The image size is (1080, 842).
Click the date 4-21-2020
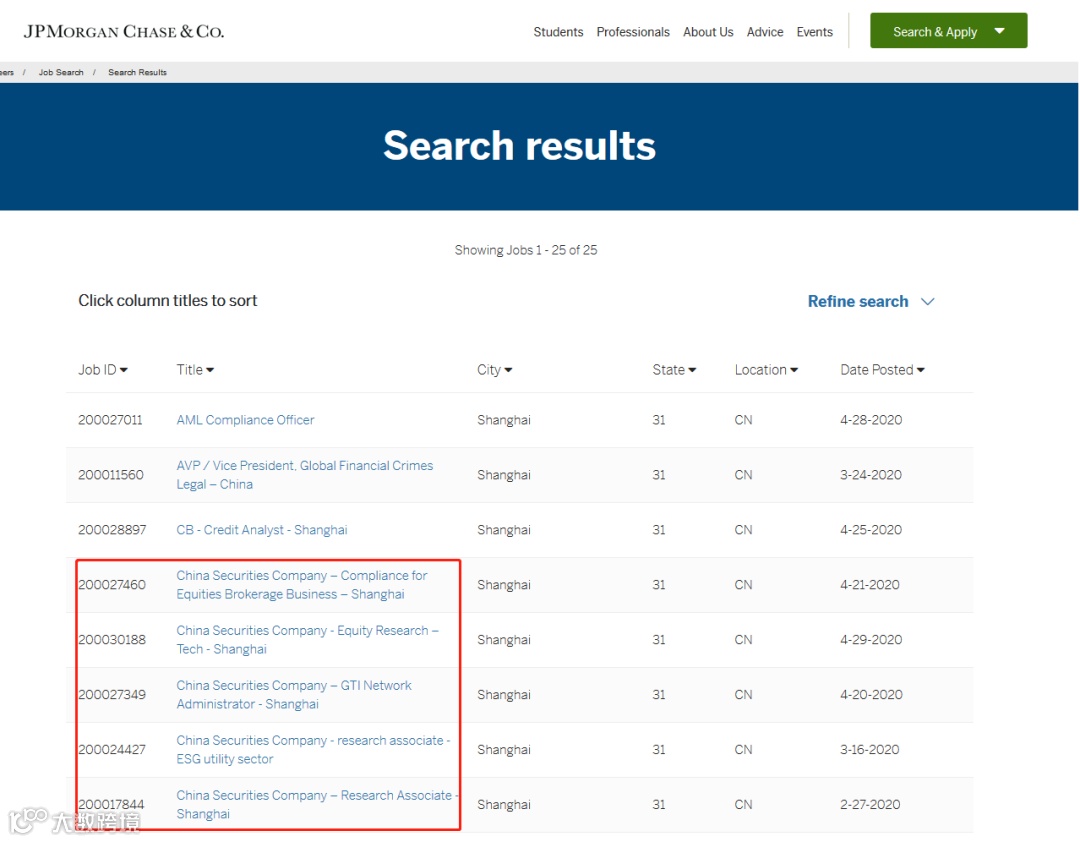(x=870, y=585)
